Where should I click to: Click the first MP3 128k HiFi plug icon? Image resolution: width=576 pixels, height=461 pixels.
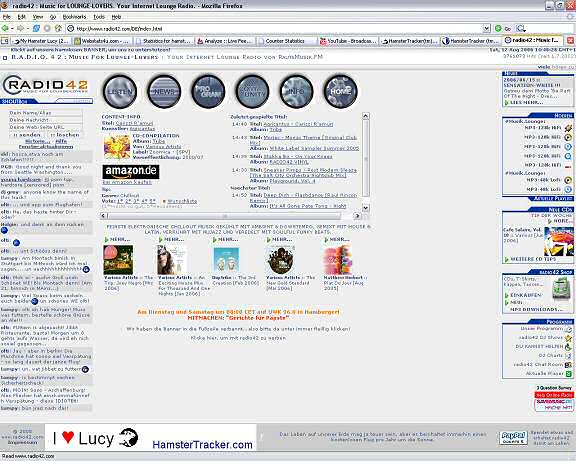click(x=568, y=128)
